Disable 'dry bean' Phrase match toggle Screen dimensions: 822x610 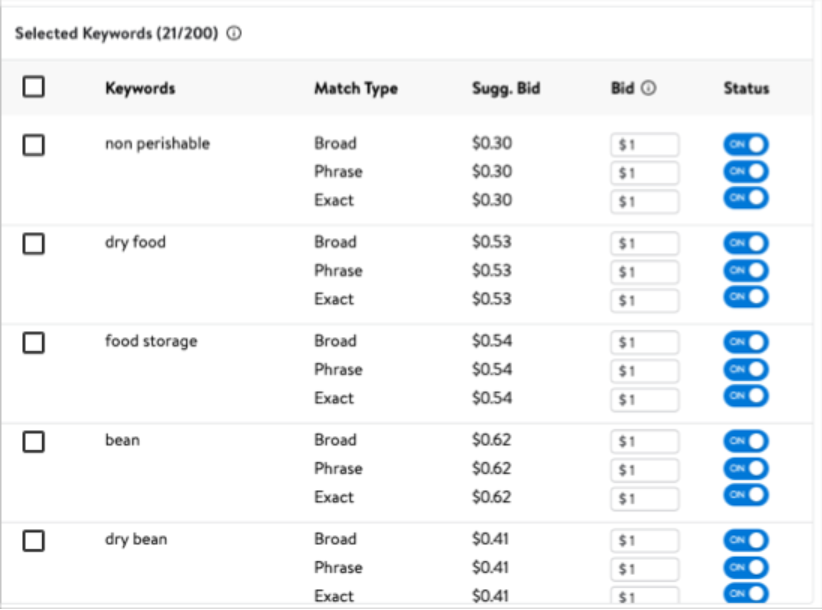pos(746,567)
